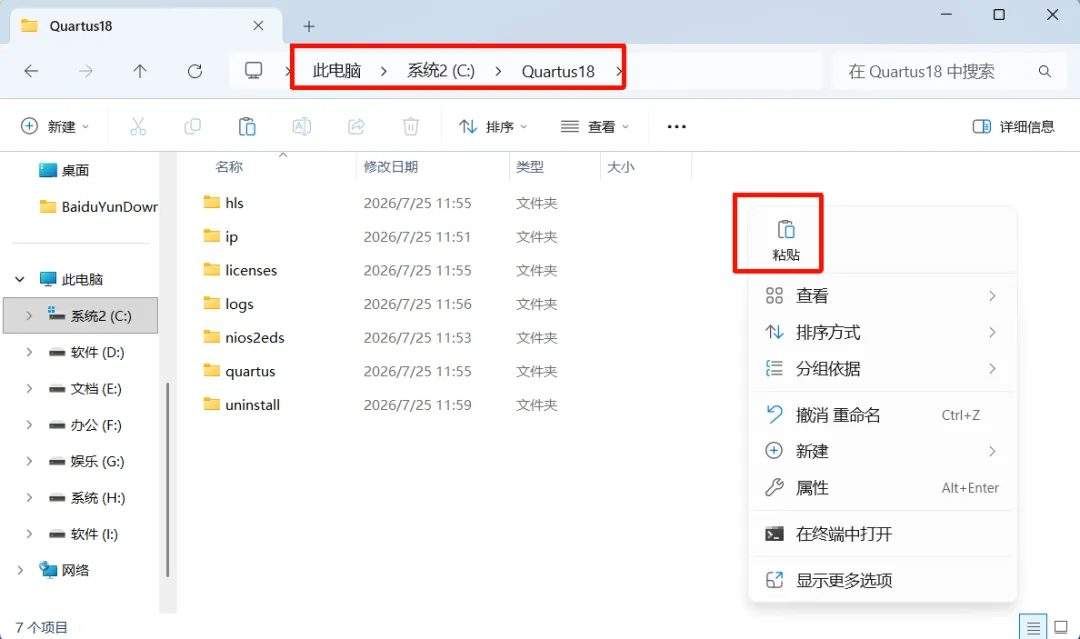
Task: Select the logs folder
Action: [229, 304]
